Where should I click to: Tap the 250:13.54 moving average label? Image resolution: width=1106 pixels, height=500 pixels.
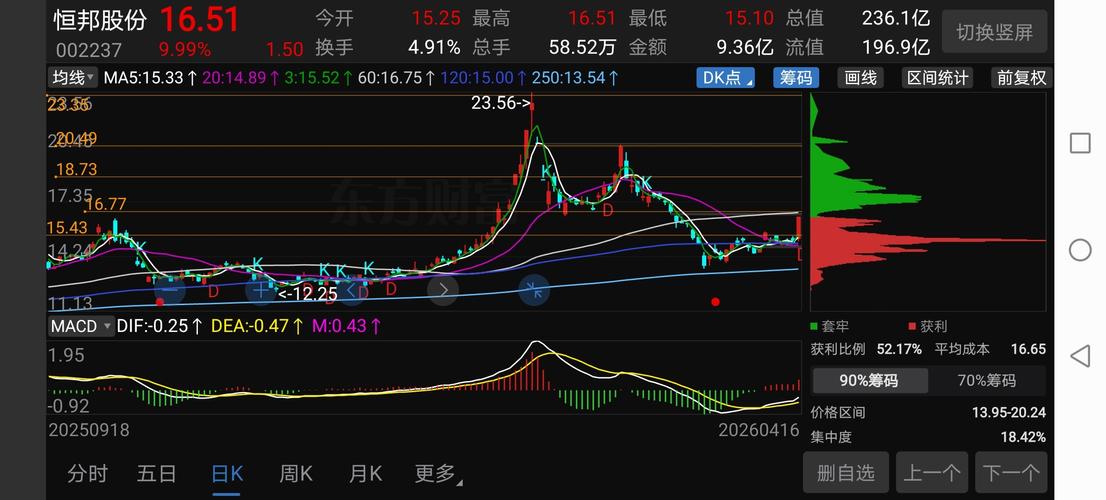click(575, 78)
